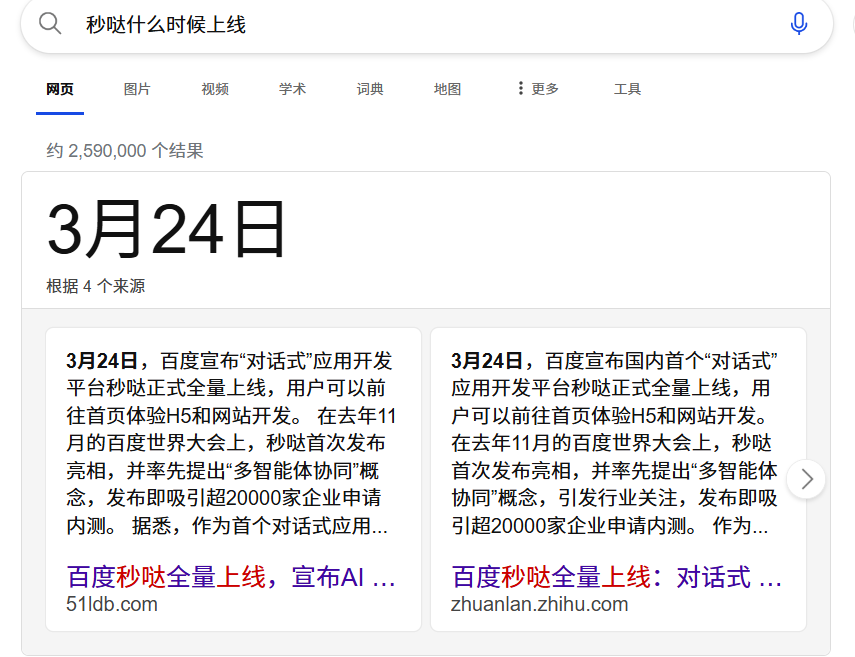Click the 51ldb.com source text
The width and height of the screenshot is (855, 657).
(112, 604)
